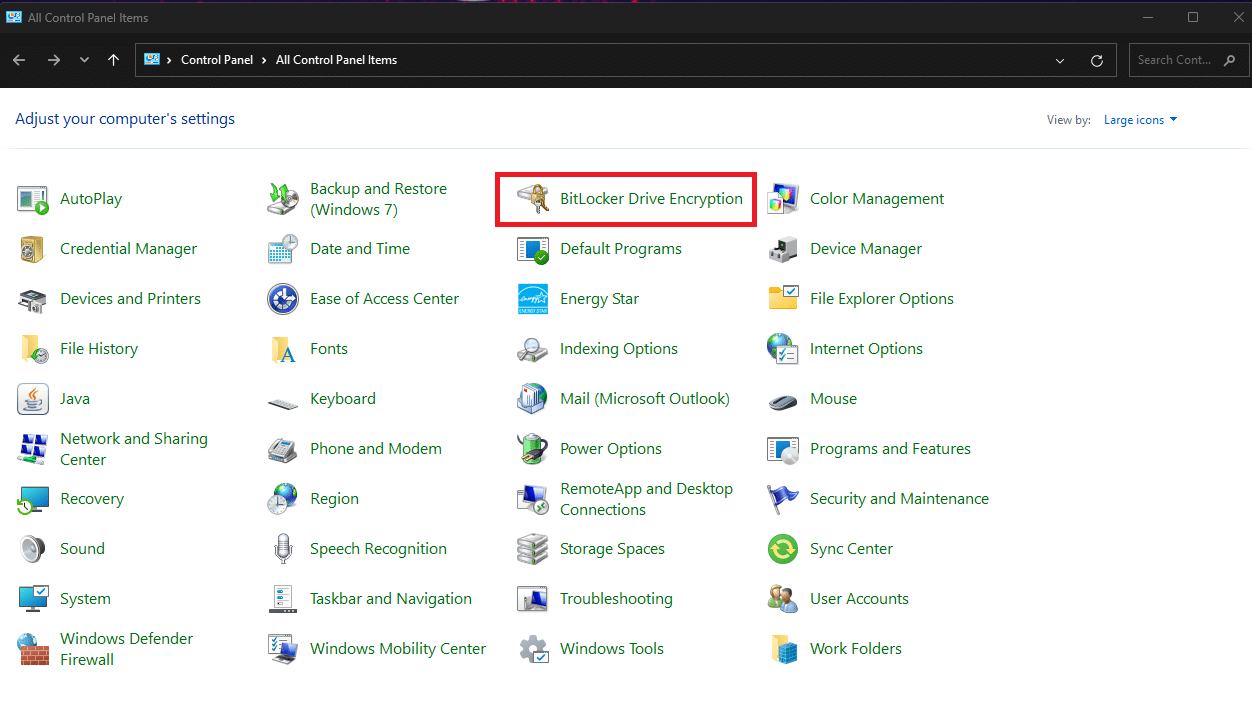Click the Mail (Microsoft Outlook) icon

pos(533,399)
